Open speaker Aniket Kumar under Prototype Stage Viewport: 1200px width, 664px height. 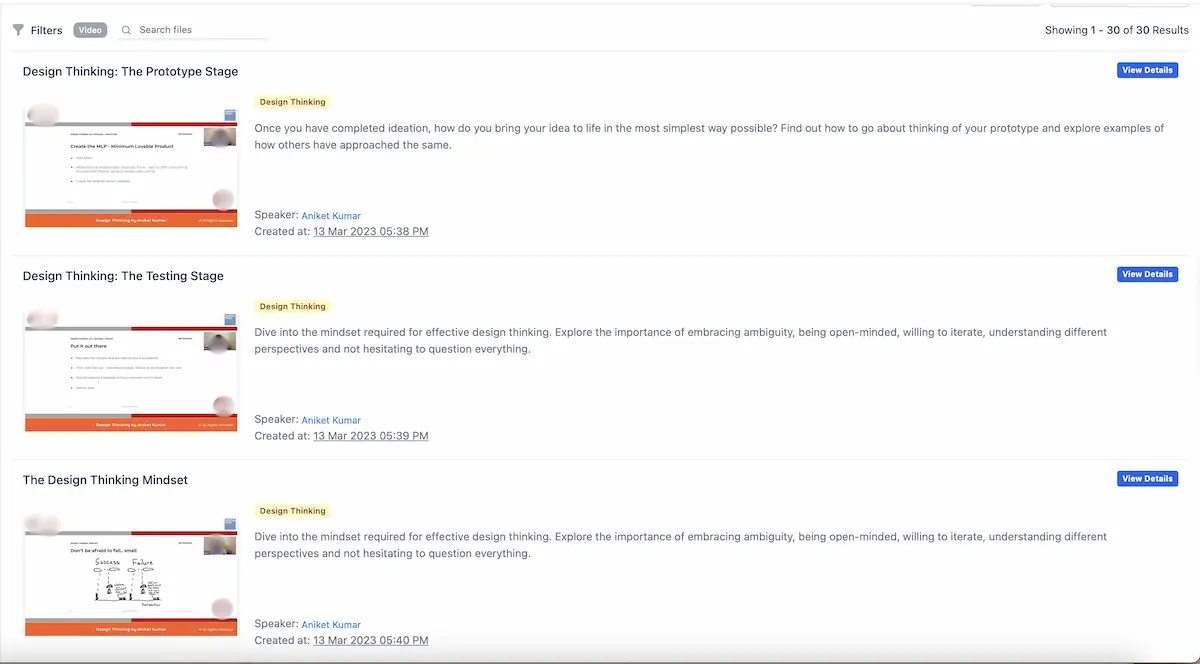331,215
